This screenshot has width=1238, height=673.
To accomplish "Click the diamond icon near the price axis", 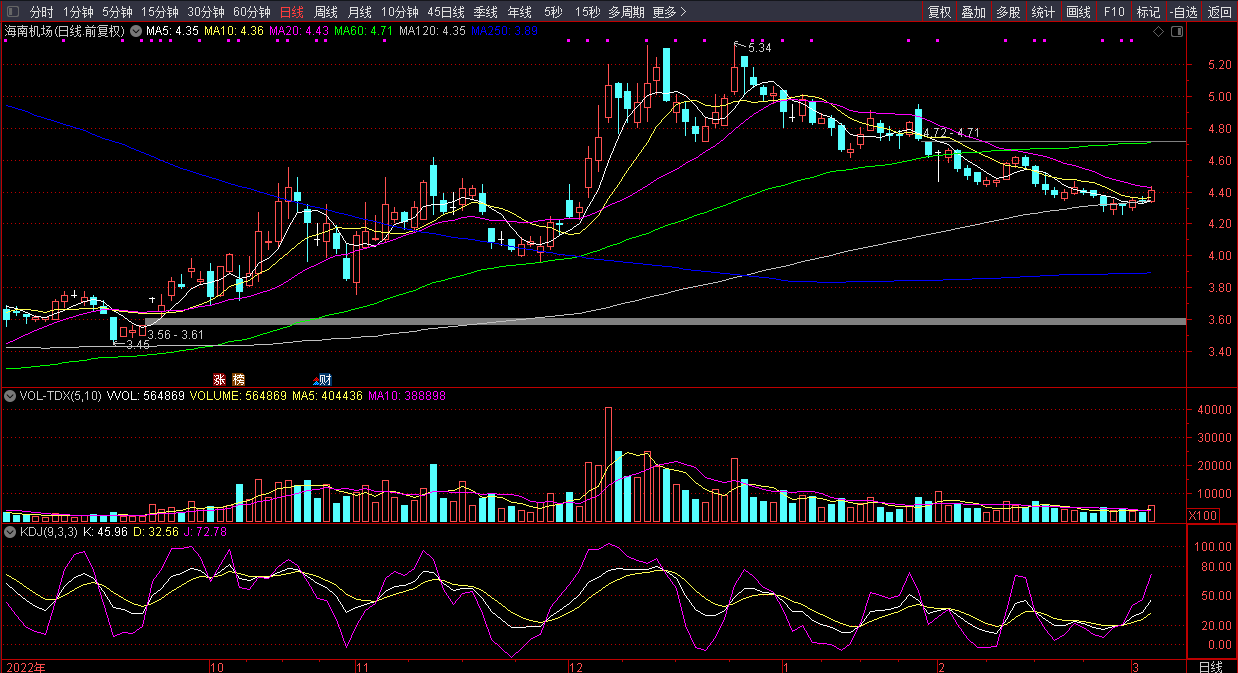I will click(x=1158, y=32).
